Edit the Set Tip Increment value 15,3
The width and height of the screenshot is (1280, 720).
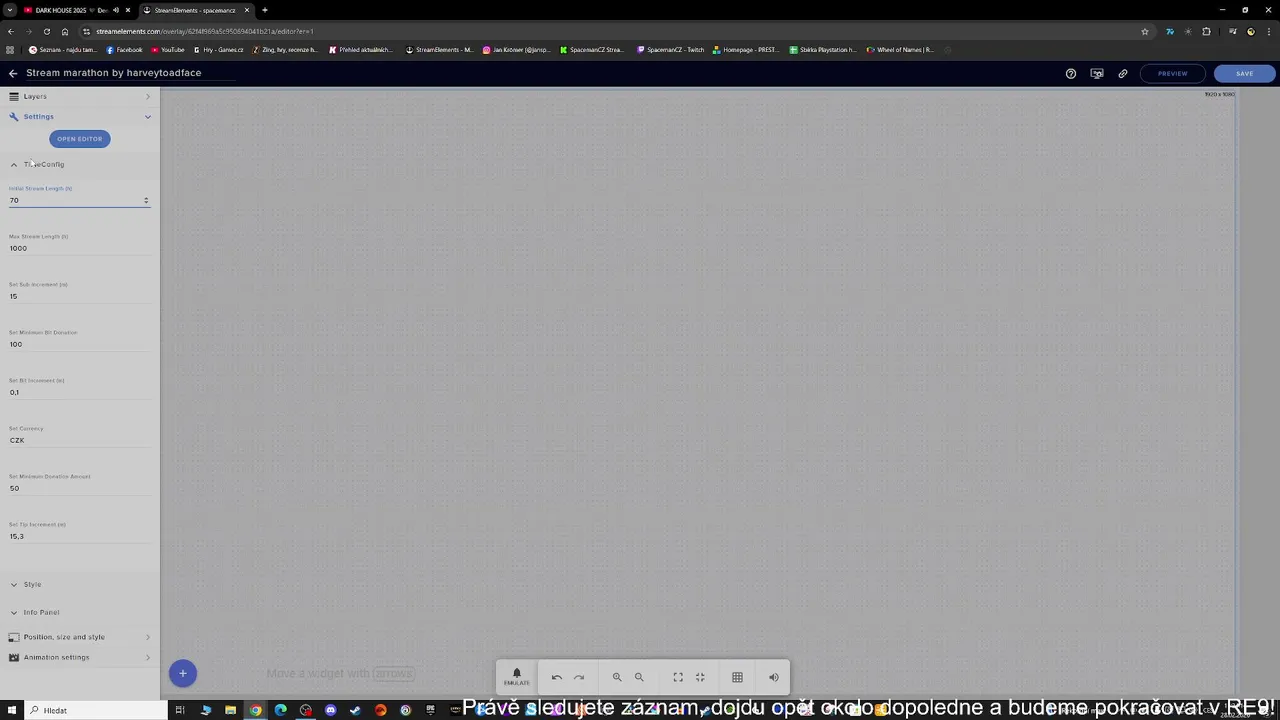pos(80,536)
